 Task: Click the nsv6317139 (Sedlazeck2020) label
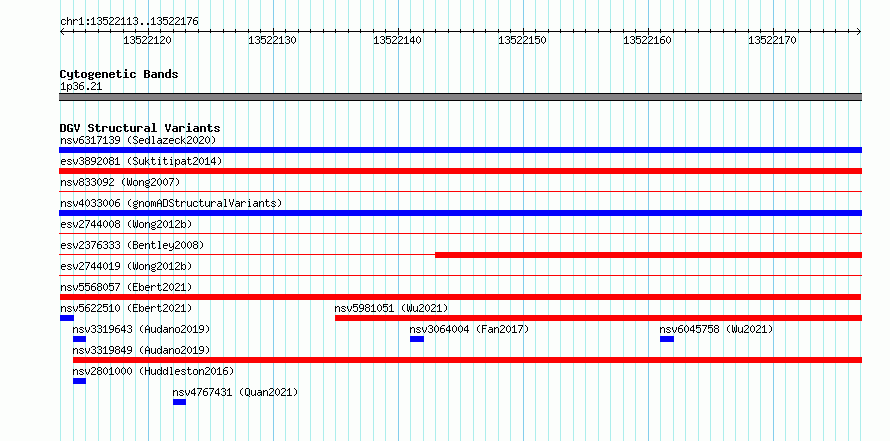click(138, 140)
